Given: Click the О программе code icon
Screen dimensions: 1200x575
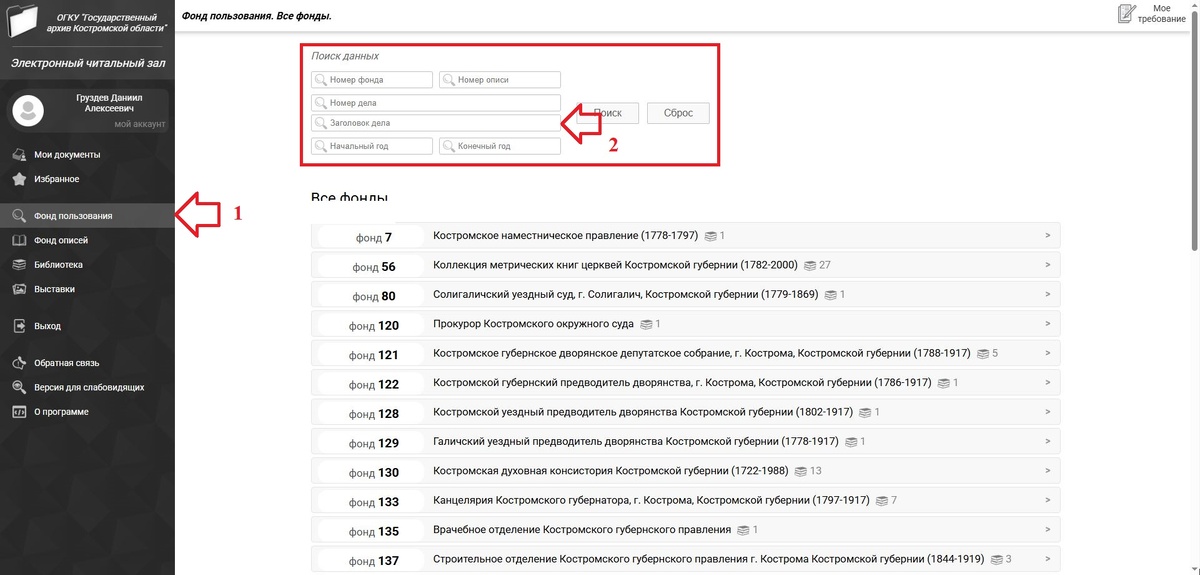Looking at the screenshot, I should [18, 412].
